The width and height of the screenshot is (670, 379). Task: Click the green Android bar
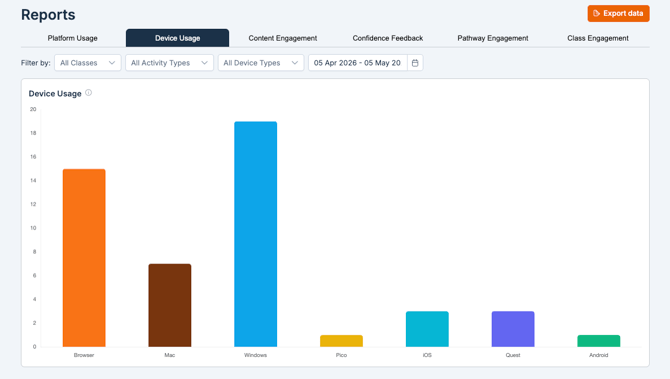coord(599,341)
